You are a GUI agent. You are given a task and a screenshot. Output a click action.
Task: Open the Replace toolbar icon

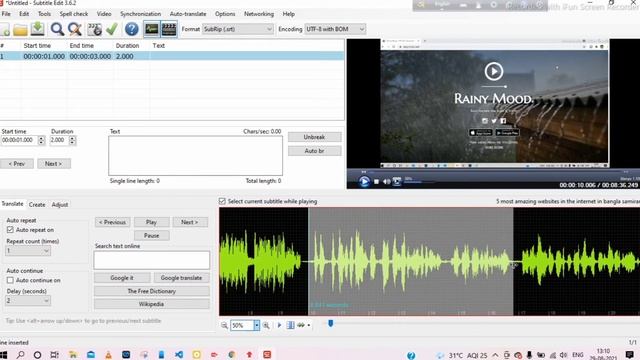[x=75, y=29]
